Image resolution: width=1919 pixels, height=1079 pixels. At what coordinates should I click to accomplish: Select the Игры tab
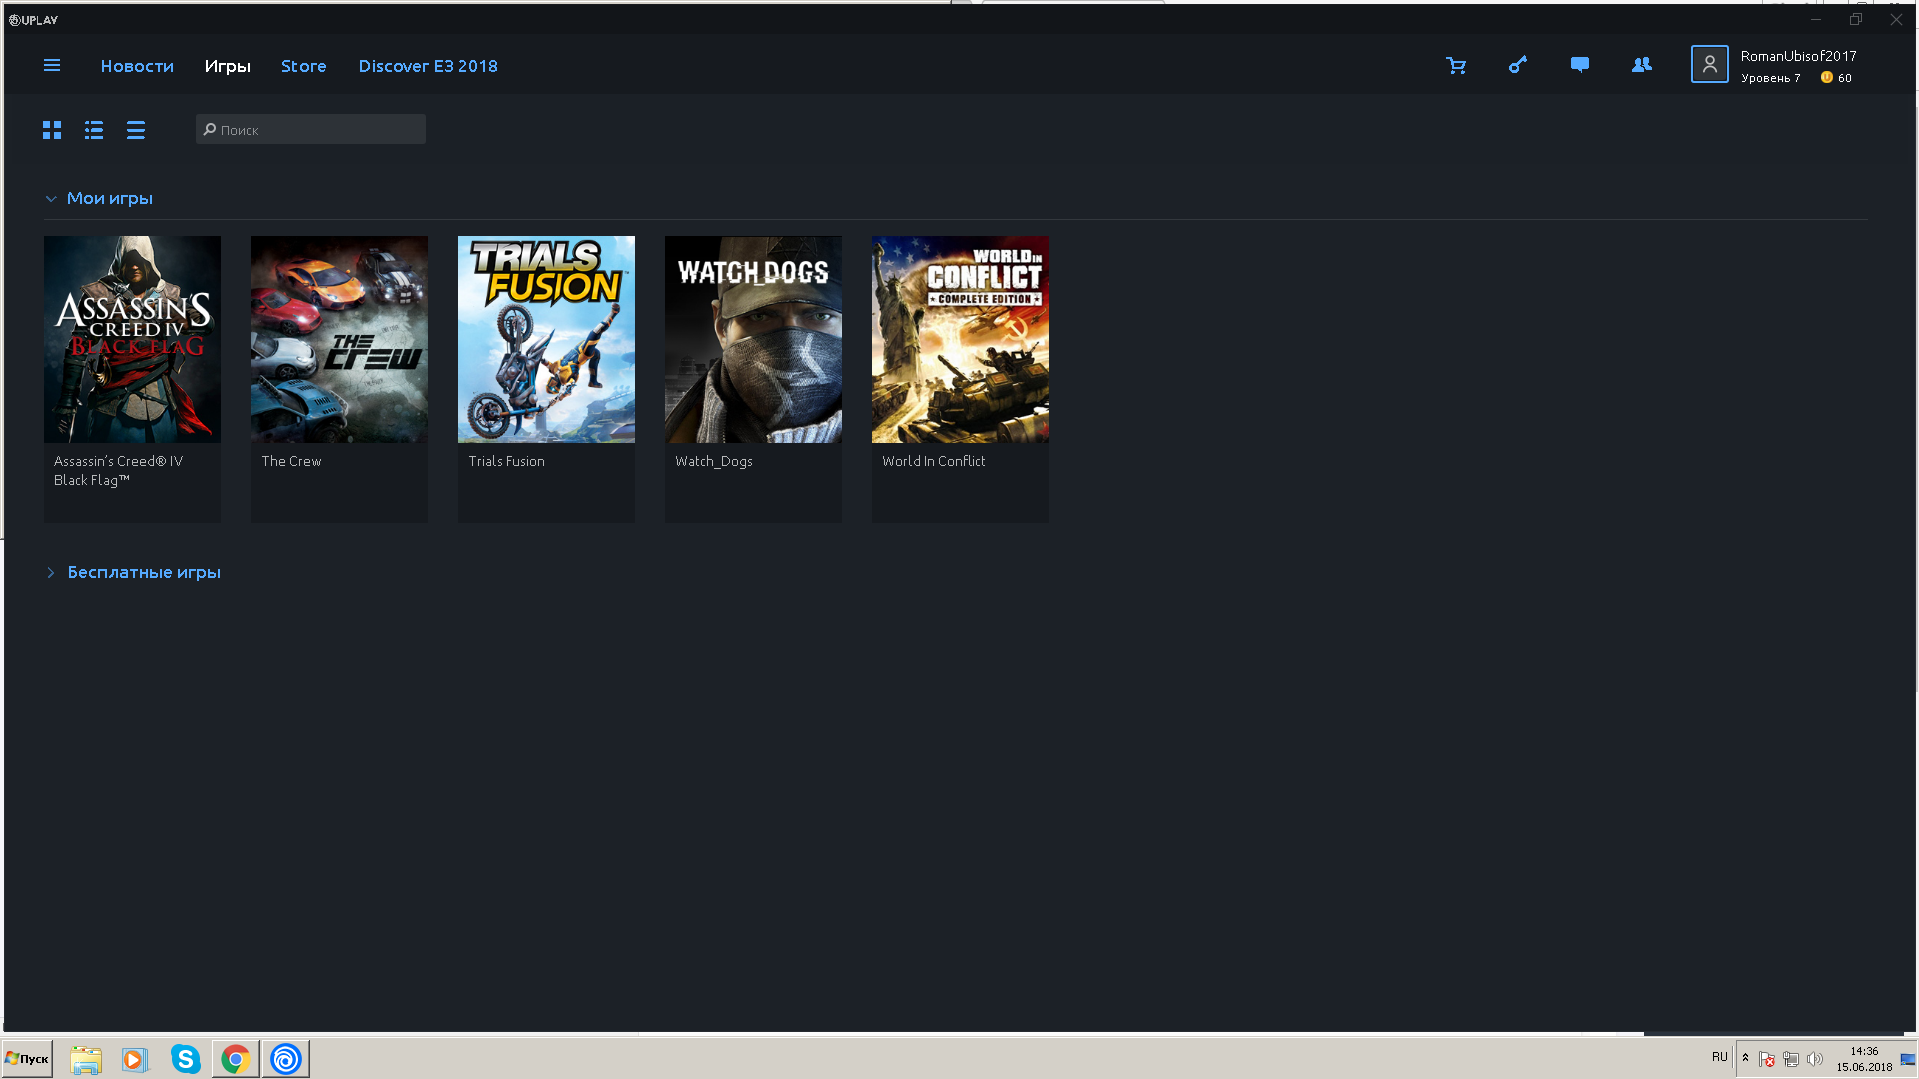[x=228, y=66]
